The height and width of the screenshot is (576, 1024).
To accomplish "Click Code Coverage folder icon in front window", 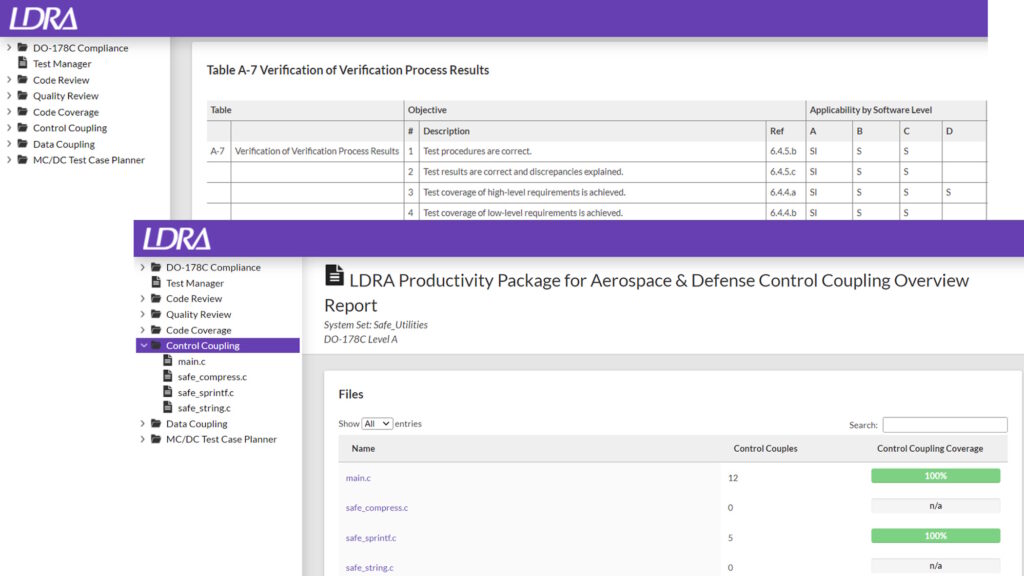I will (156, 330).
